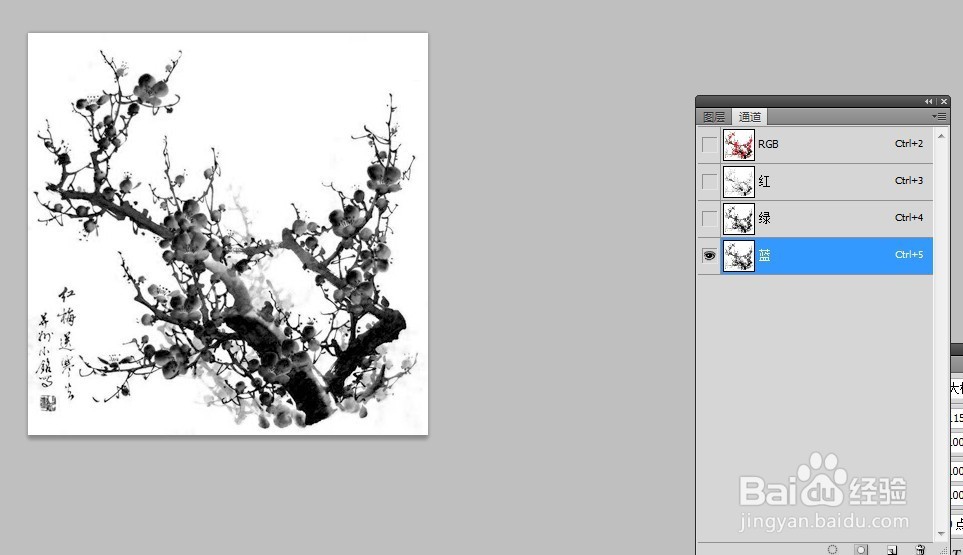Close the channels panel
The height and width of the screenshot is (555, 963).
[944, 101]
